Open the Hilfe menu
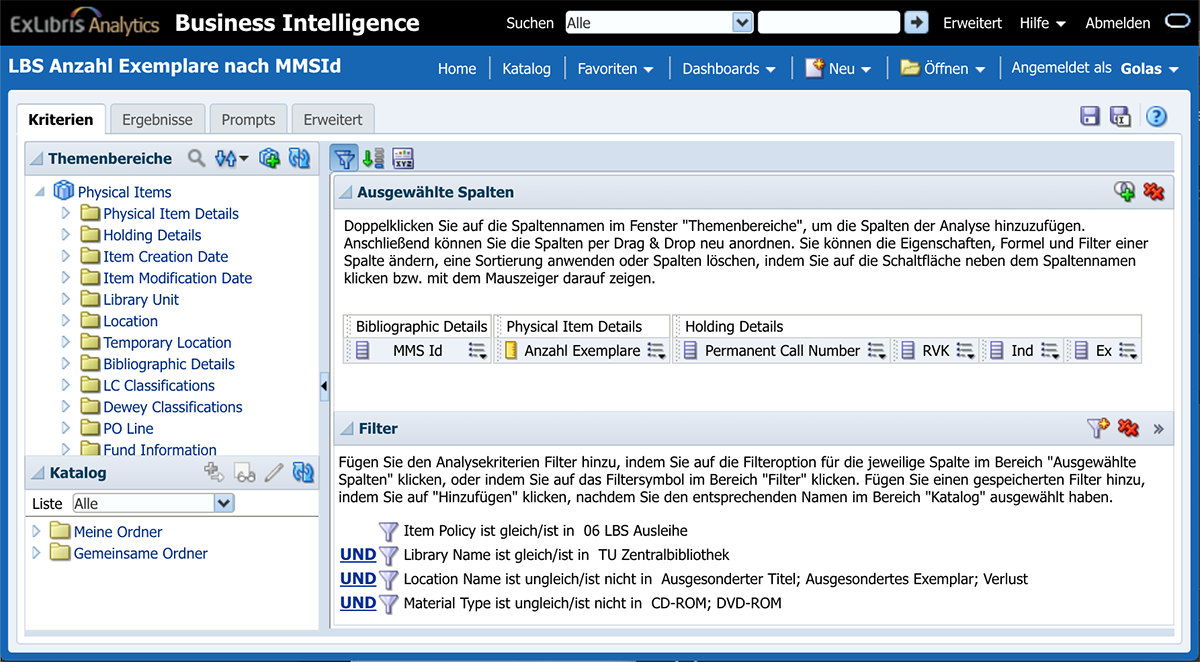This screenshot has height=662, width=1200. (x=1043, y=23)
